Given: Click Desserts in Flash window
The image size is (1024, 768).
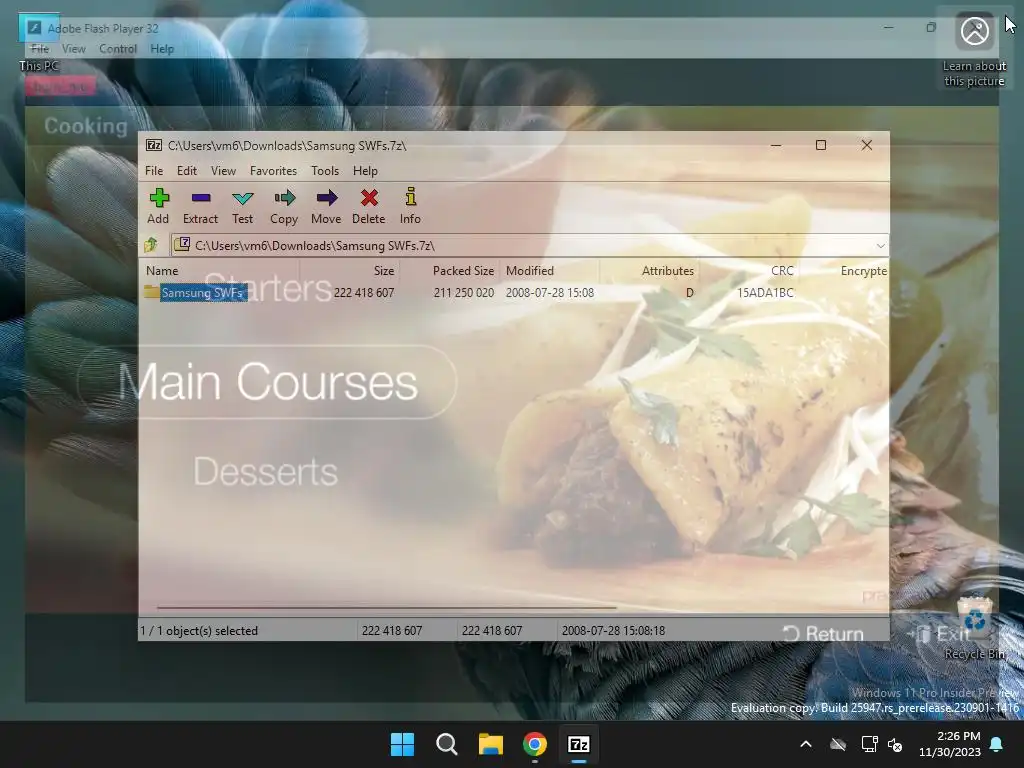Looking at the screenshot, I should [x=266, y=472].
